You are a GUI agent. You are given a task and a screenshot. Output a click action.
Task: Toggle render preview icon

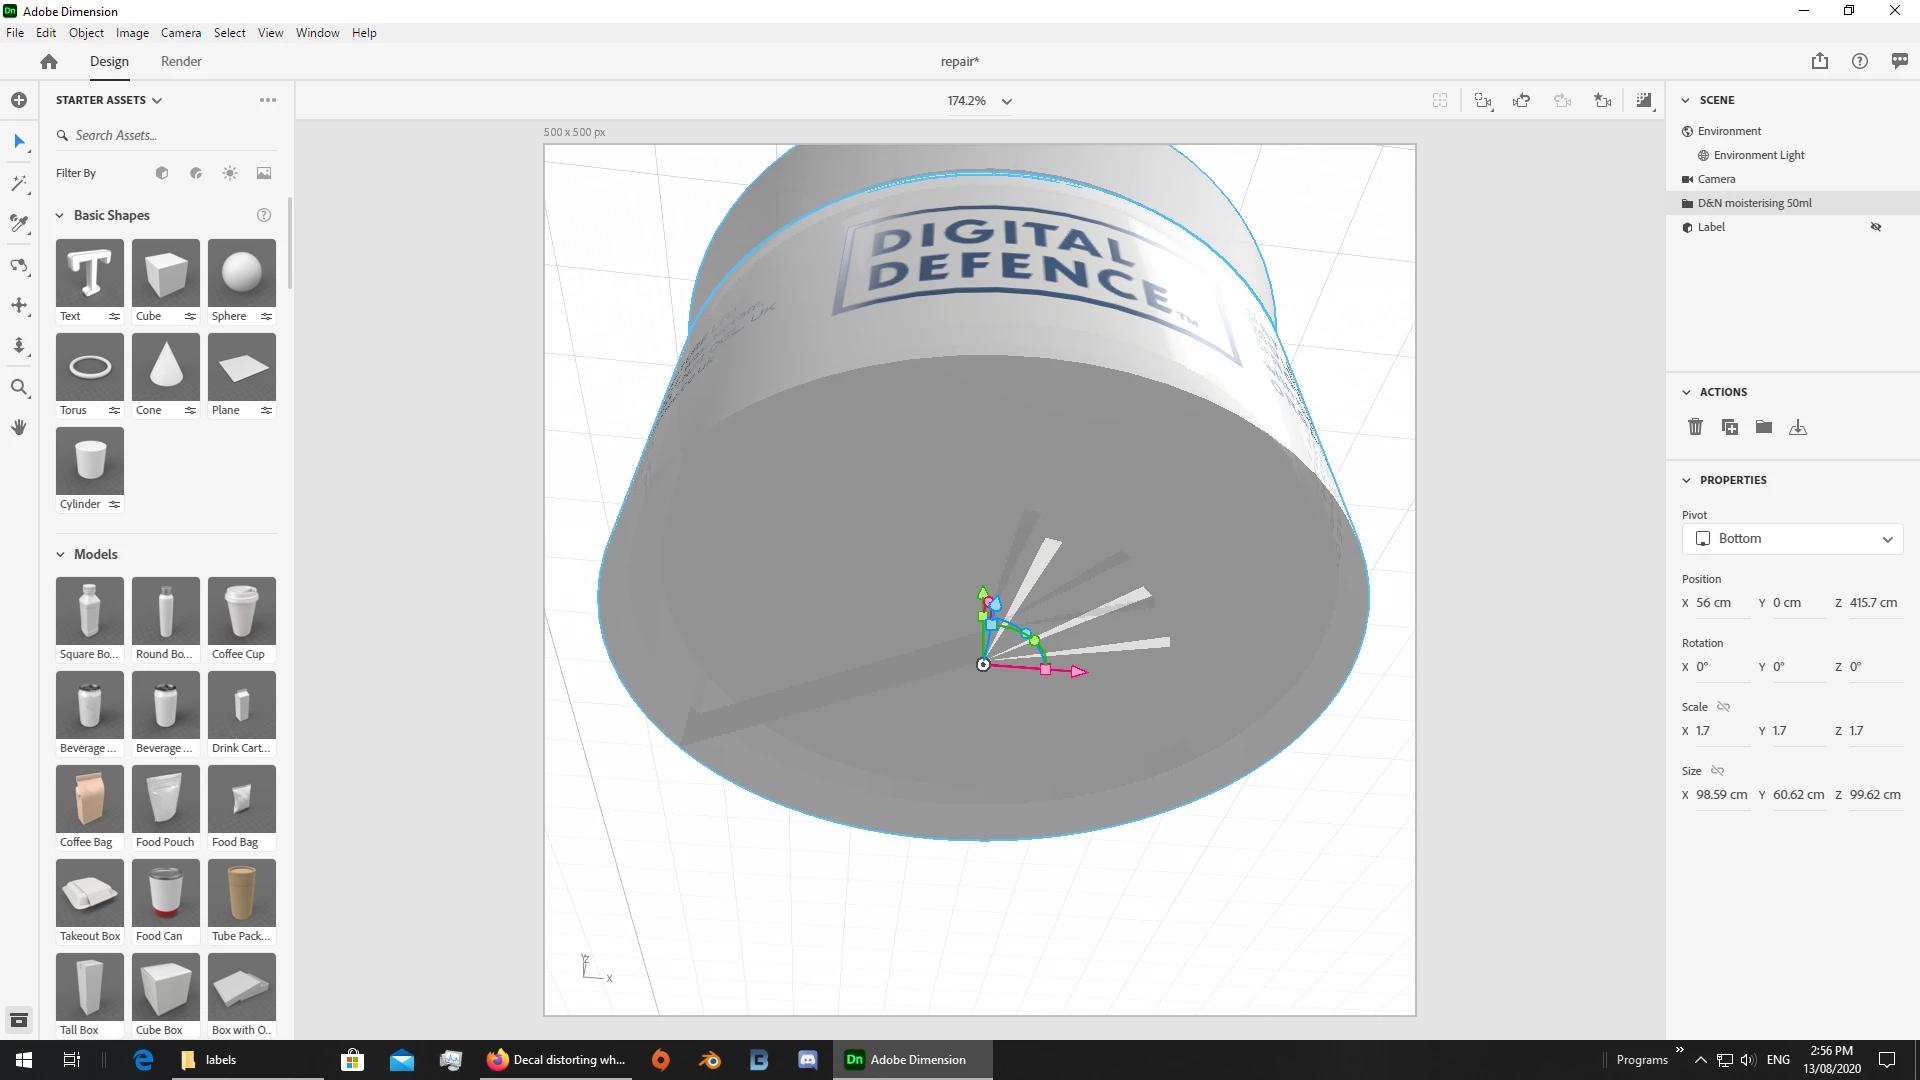(1643, 100)
